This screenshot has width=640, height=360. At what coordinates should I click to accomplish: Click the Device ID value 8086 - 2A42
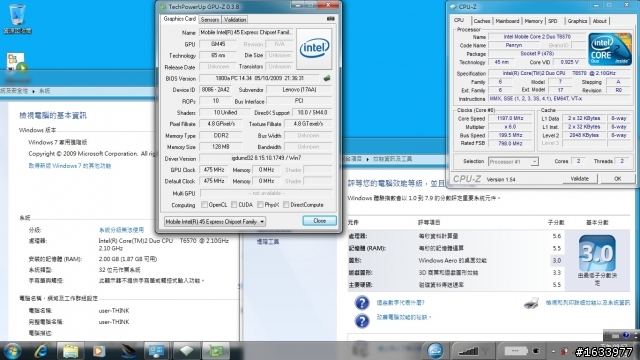pyautogui.click(x=215, y=89)
